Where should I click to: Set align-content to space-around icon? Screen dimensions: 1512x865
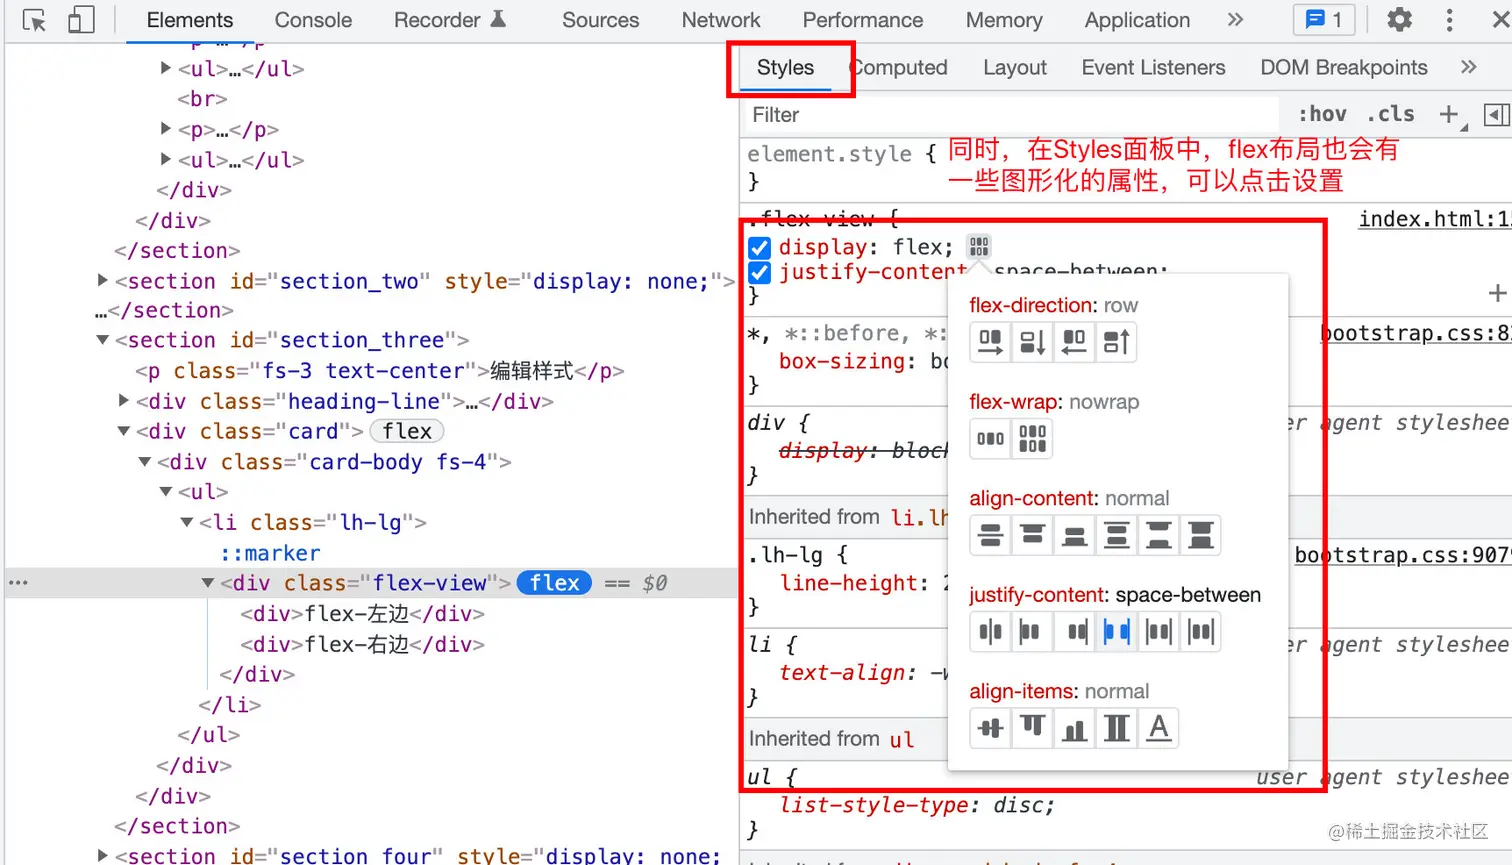point(1116,535)
